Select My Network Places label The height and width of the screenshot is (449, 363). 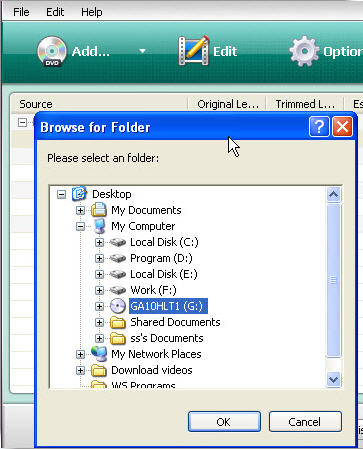156,354
